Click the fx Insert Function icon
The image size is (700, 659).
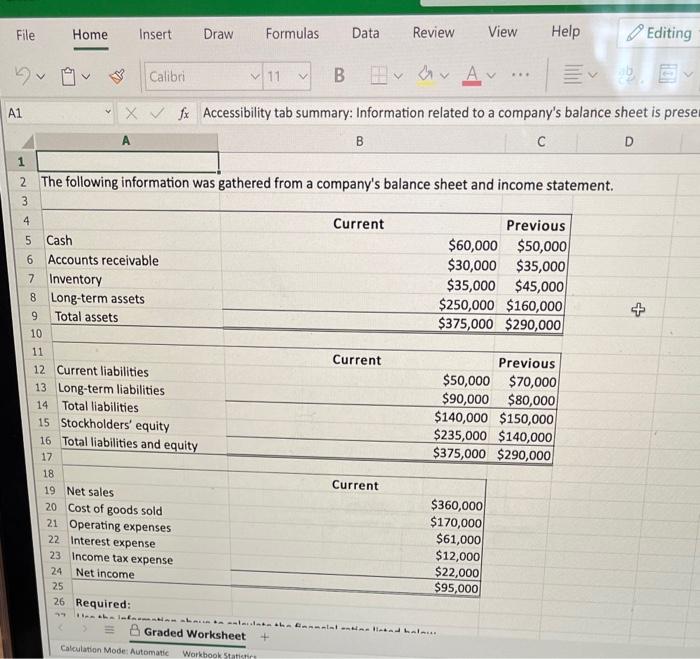[183, 114]
